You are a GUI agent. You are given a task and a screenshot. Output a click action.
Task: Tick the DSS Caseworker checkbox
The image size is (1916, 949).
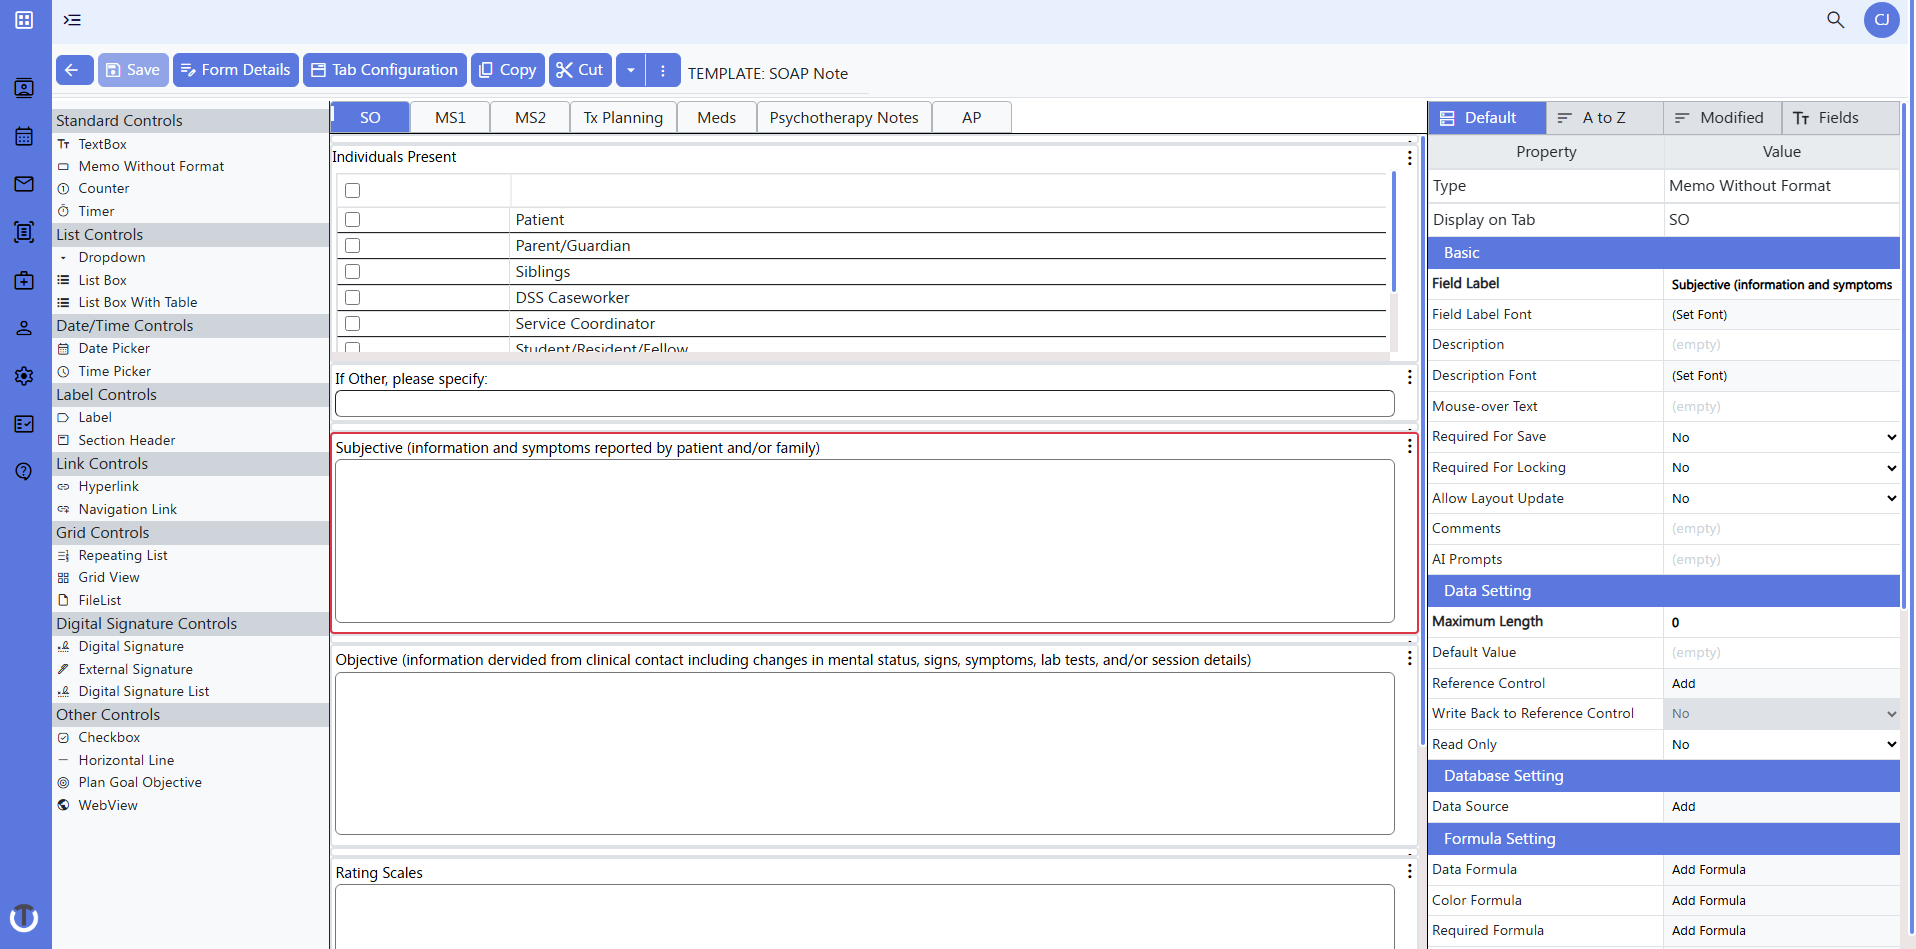(x=351, y=297)
